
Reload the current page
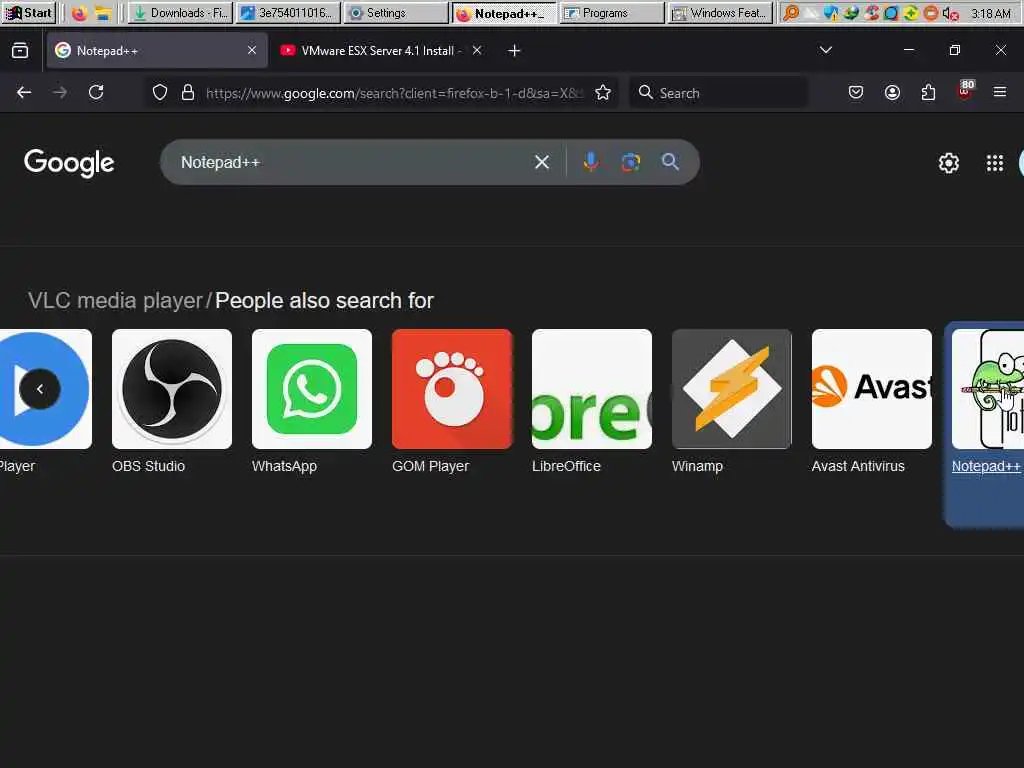(x=96, y=92)
